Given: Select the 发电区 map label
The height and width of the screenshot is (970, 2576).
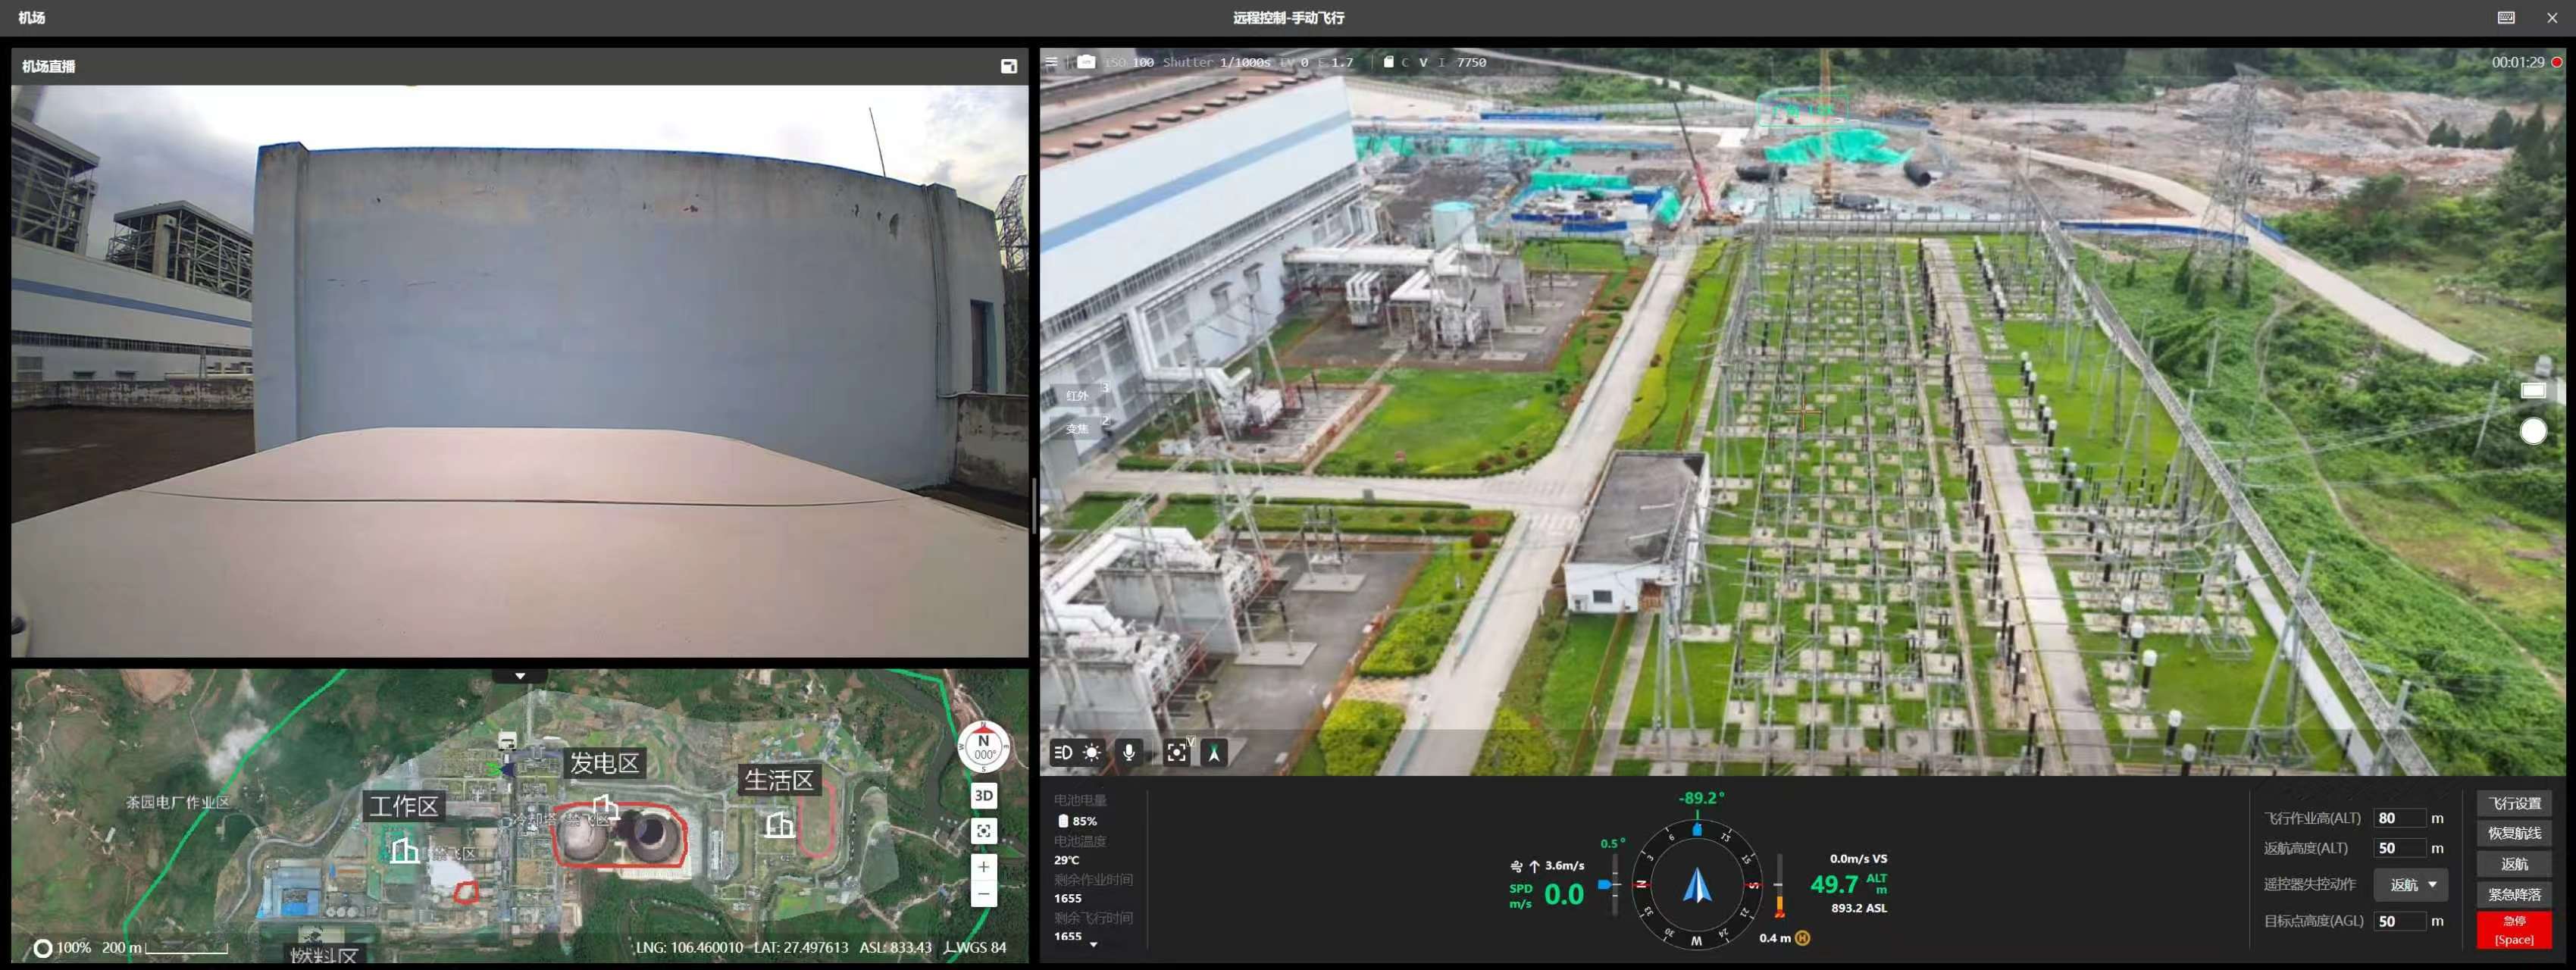Looking at the screenshot, I should pos(605,764).
